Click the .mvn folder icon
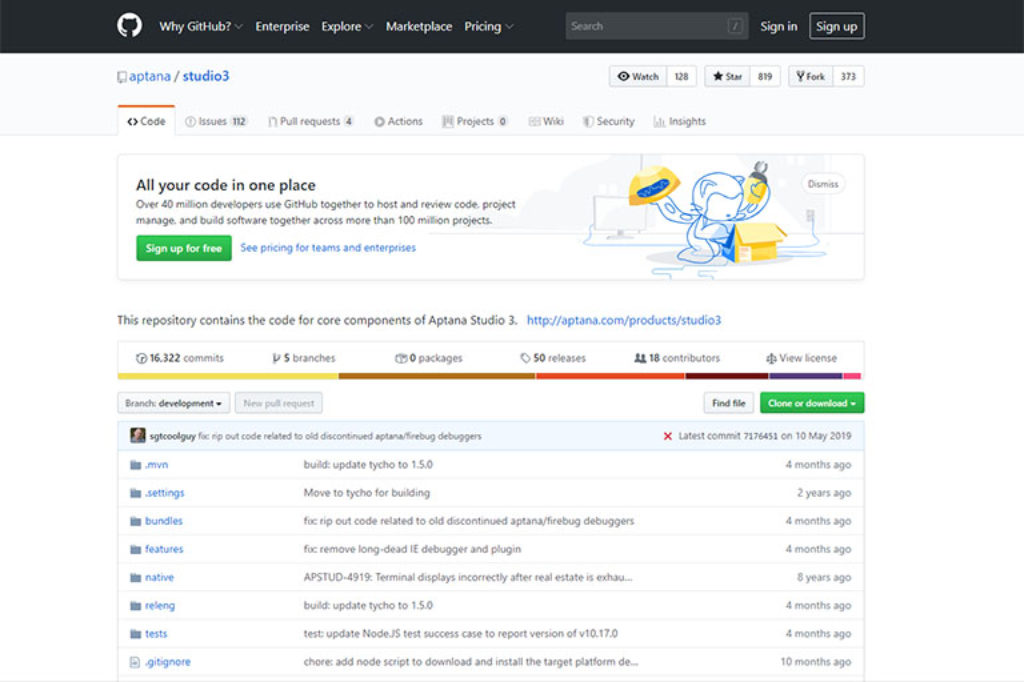 pos(136,465)
